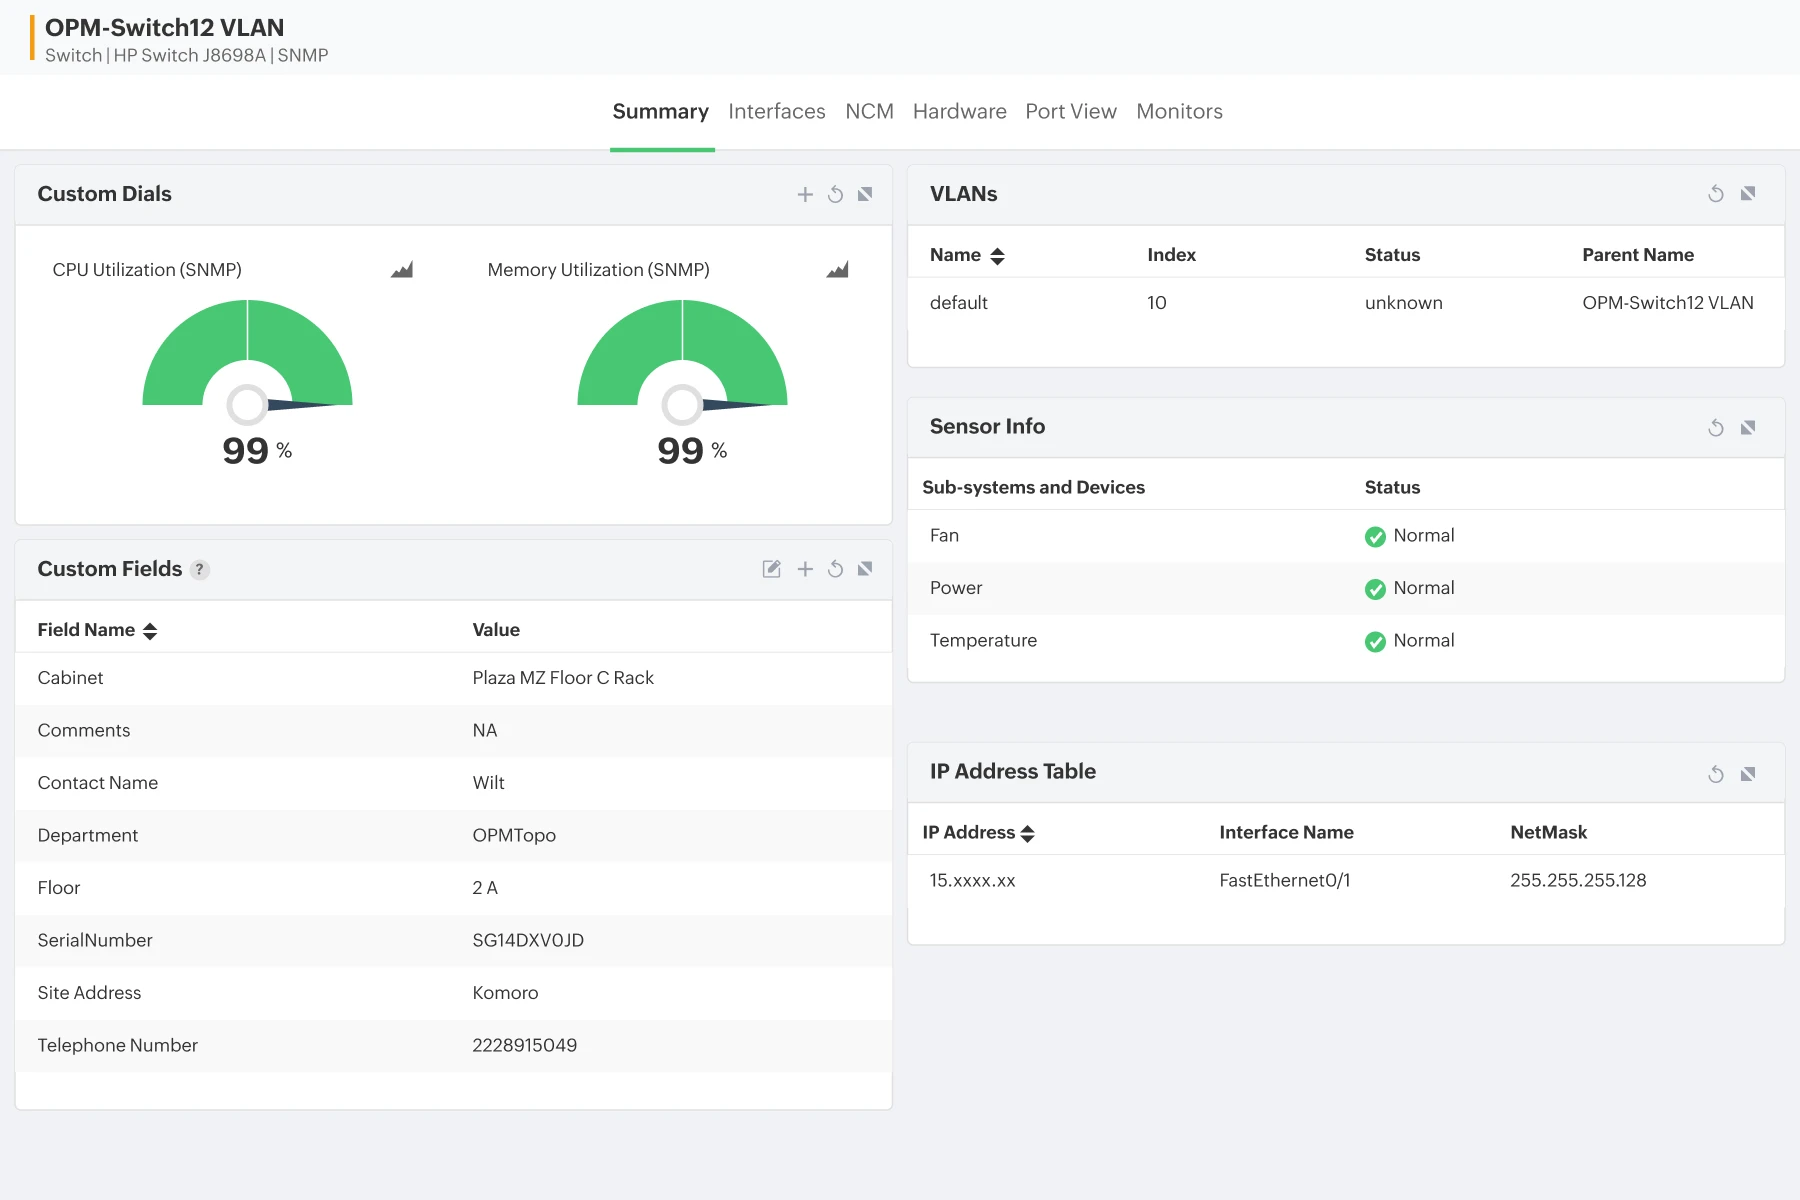Open the Port View tab

[x=1071, y=111]
